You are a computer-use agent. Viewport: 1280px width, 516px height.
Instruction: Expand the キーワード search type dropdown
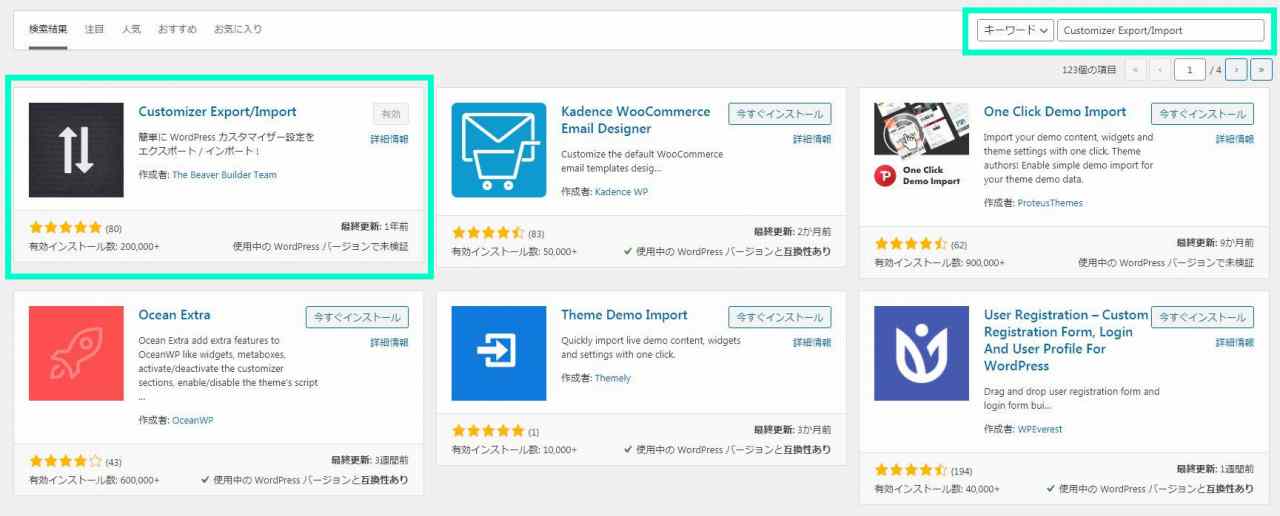point(1015,30)
